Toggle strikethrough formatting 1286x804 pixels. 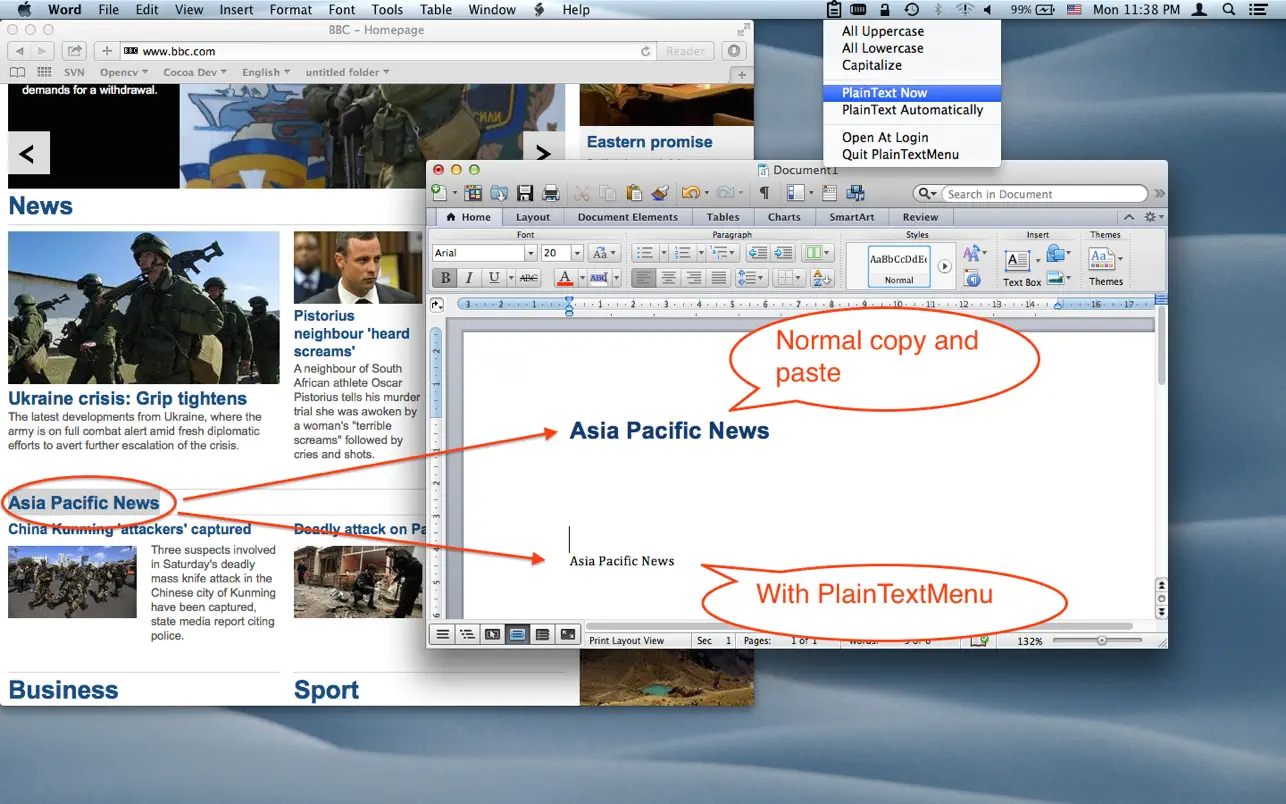point(528,278)
